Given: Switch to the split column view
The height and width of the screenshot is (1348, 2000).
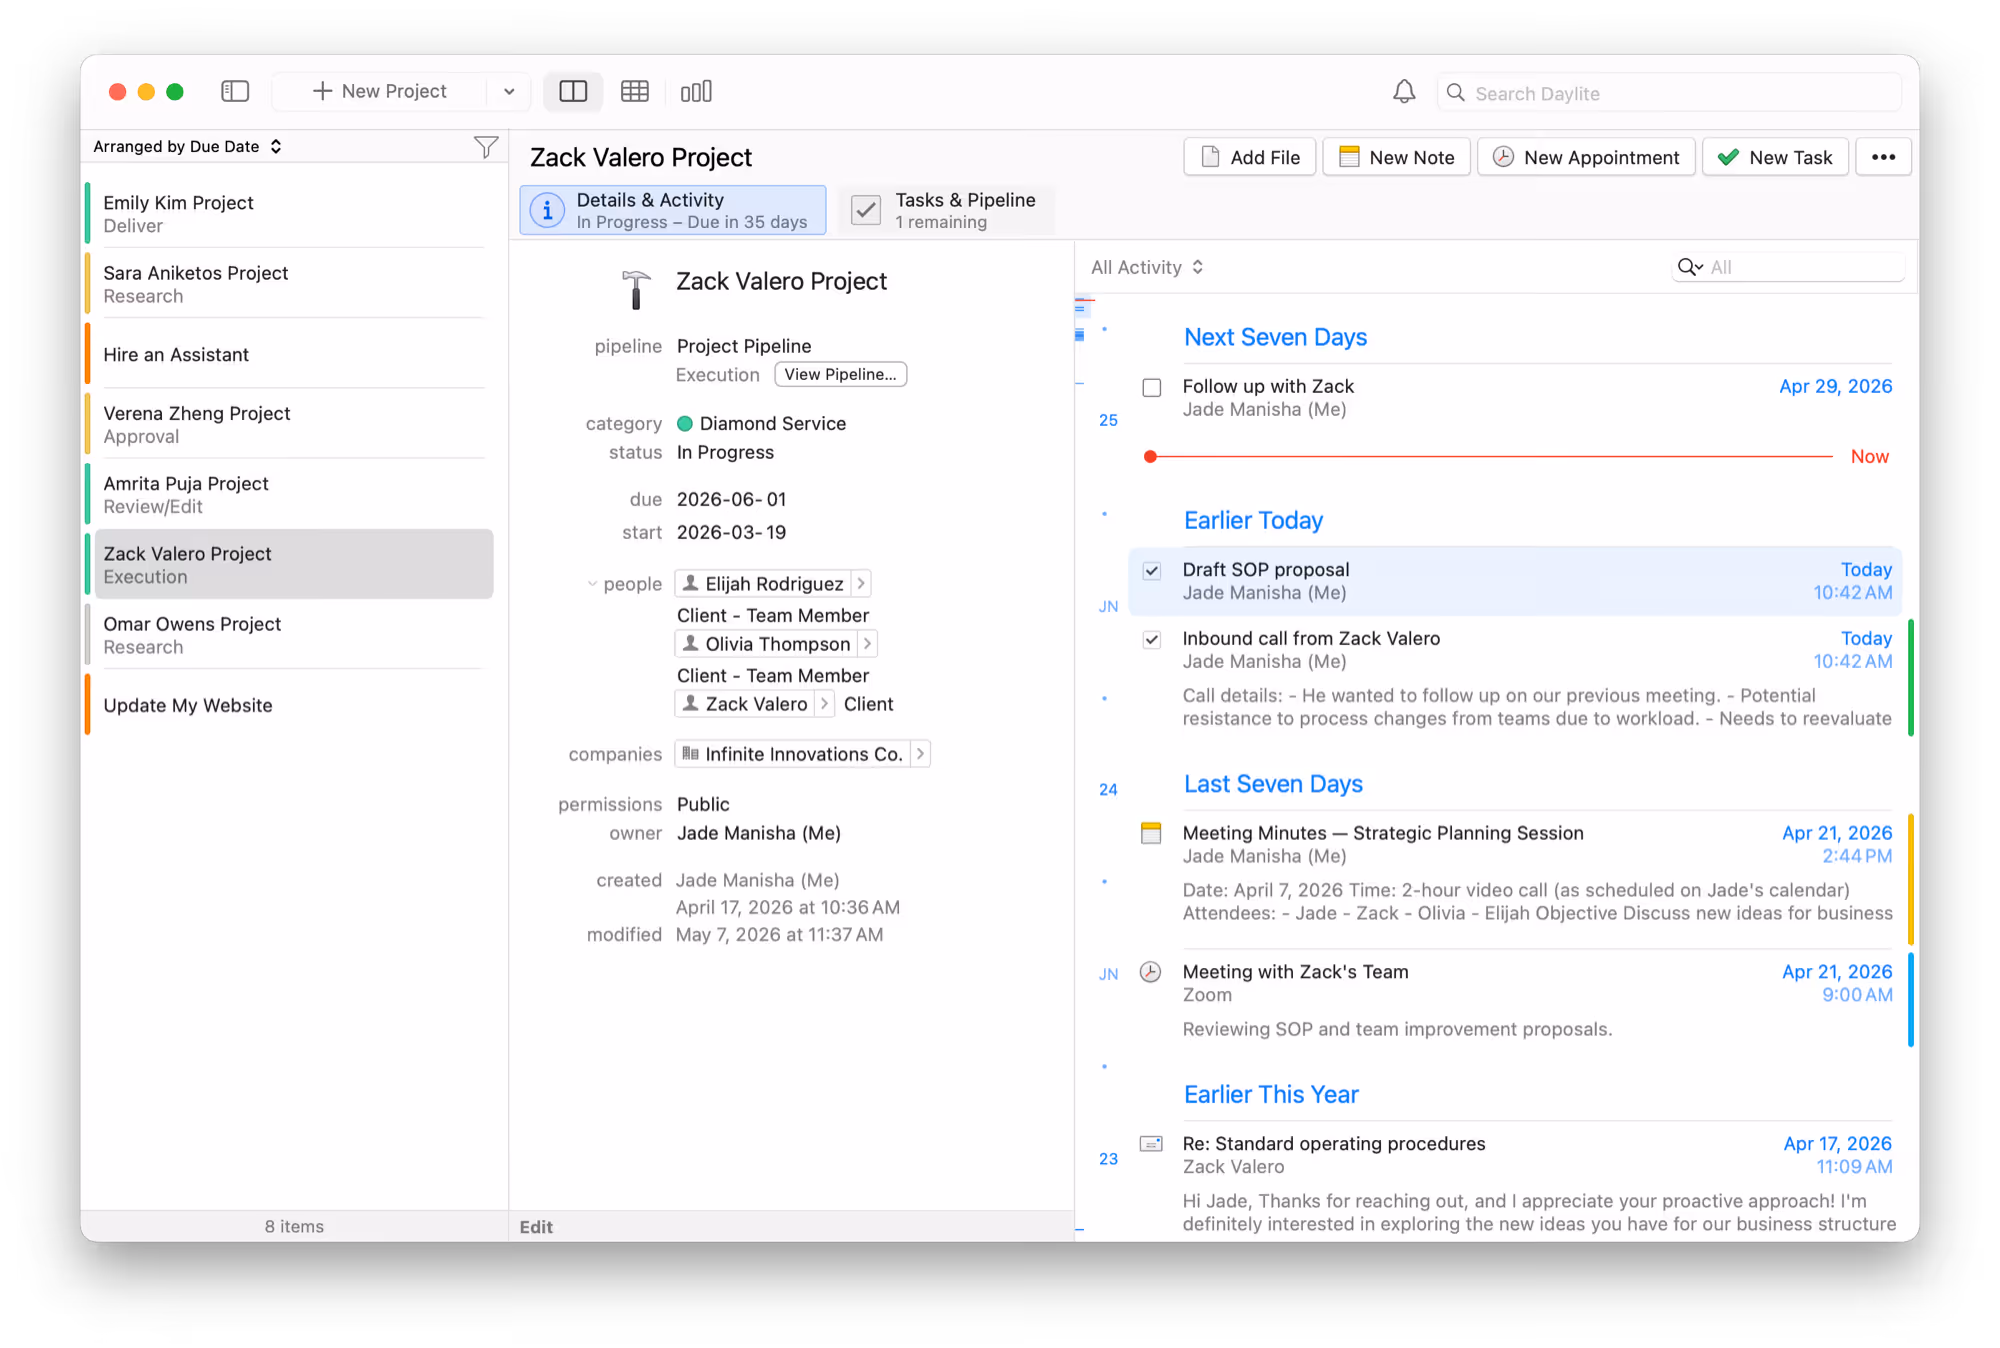Looking at the screenshot, I should (573, 91).
